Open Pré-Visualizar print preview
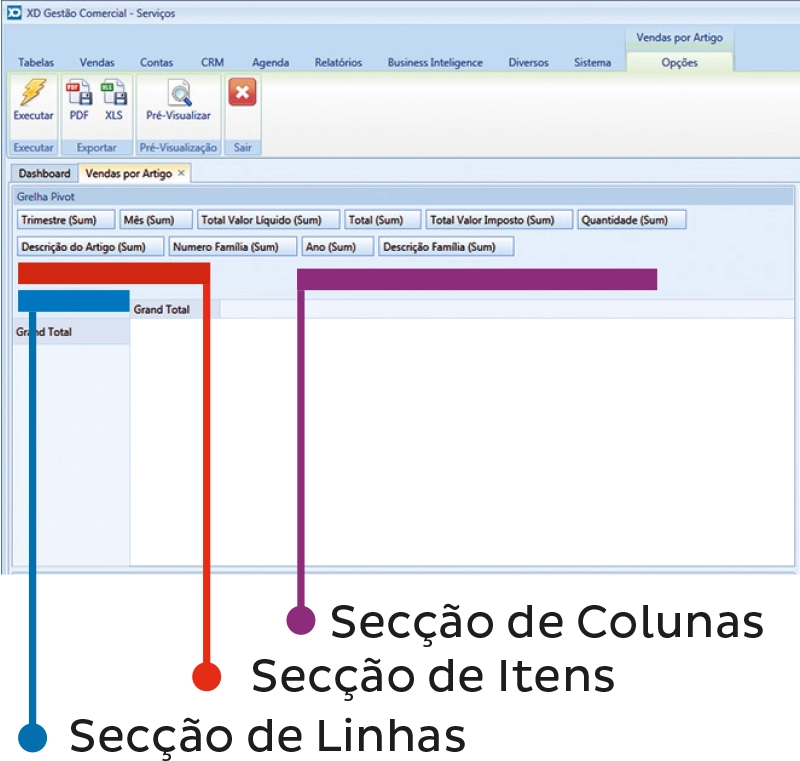Viewport: 800px width, 761px height. [x=179, y=95]
